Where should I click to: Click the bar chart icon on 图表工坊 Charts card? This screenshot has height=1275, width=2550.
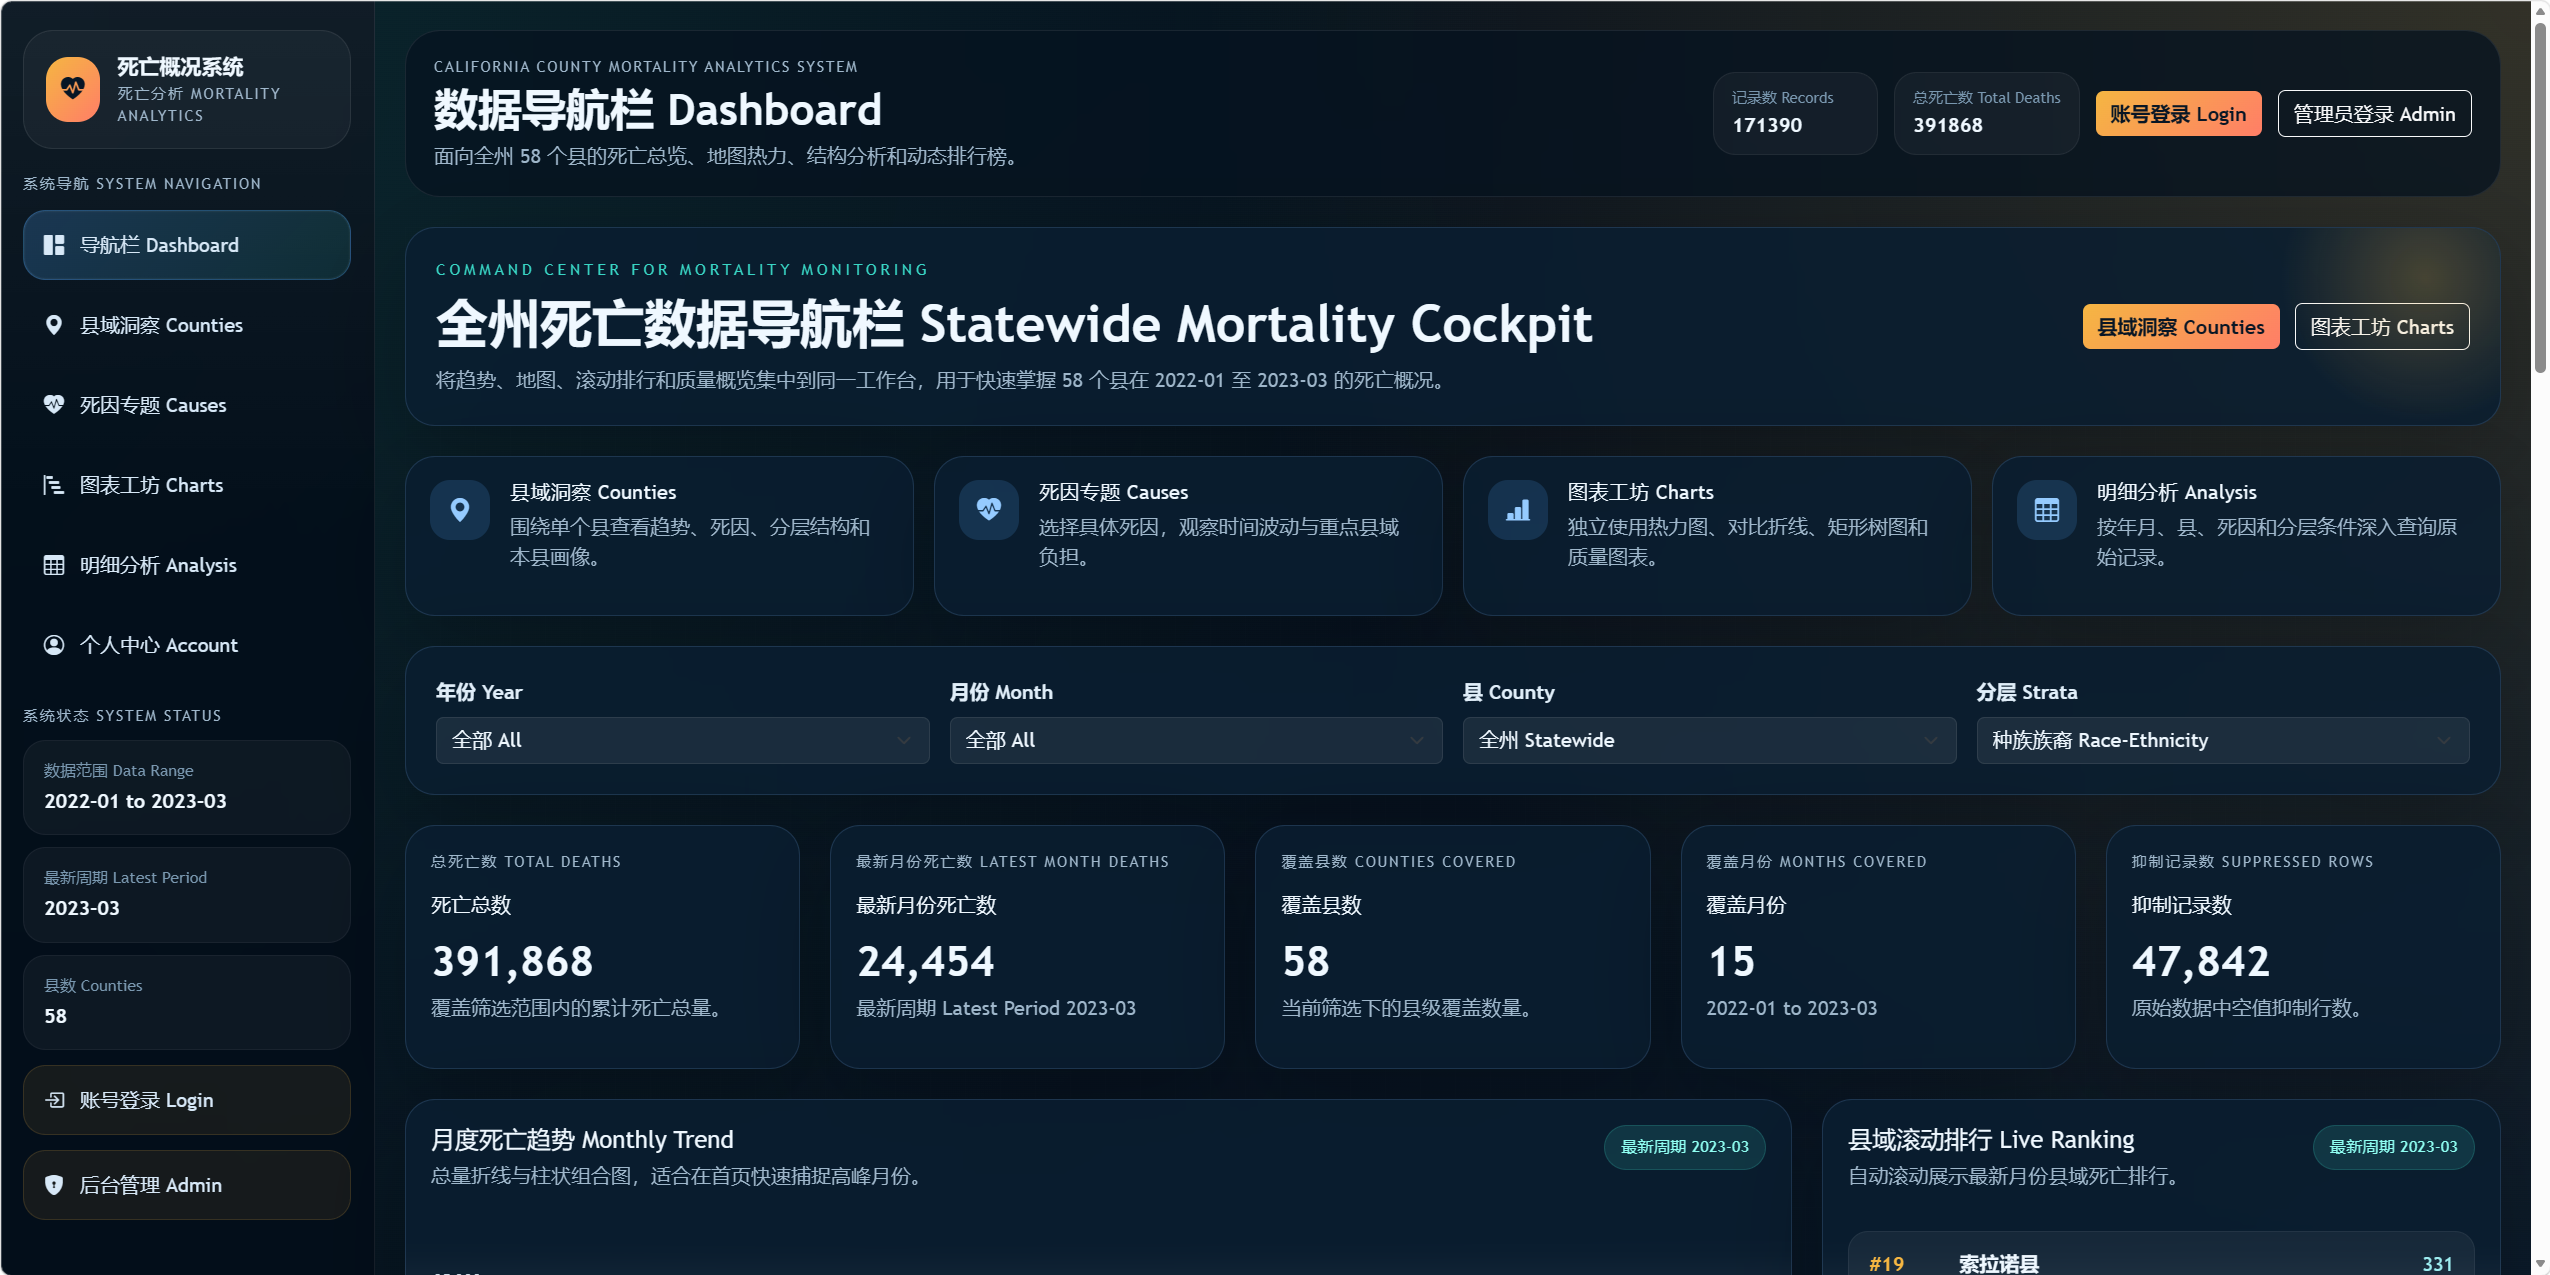(x=1517, y=510)
